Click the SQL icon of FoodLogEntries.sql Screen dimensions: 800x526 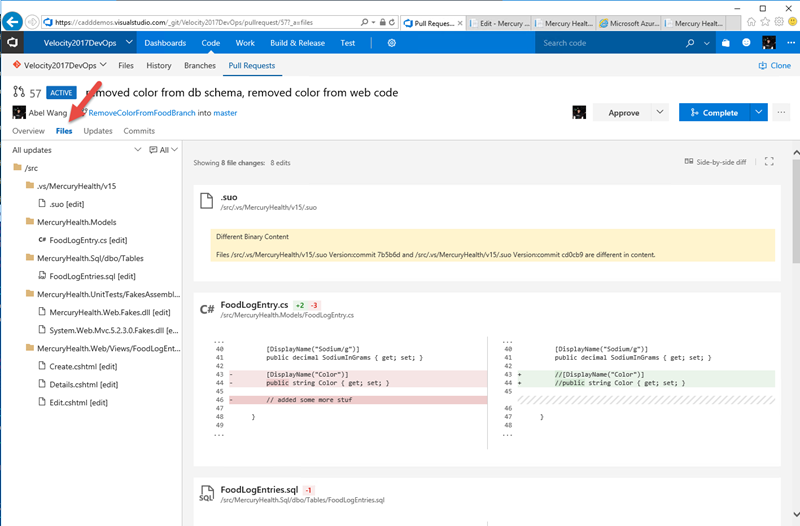coord(206,494)
